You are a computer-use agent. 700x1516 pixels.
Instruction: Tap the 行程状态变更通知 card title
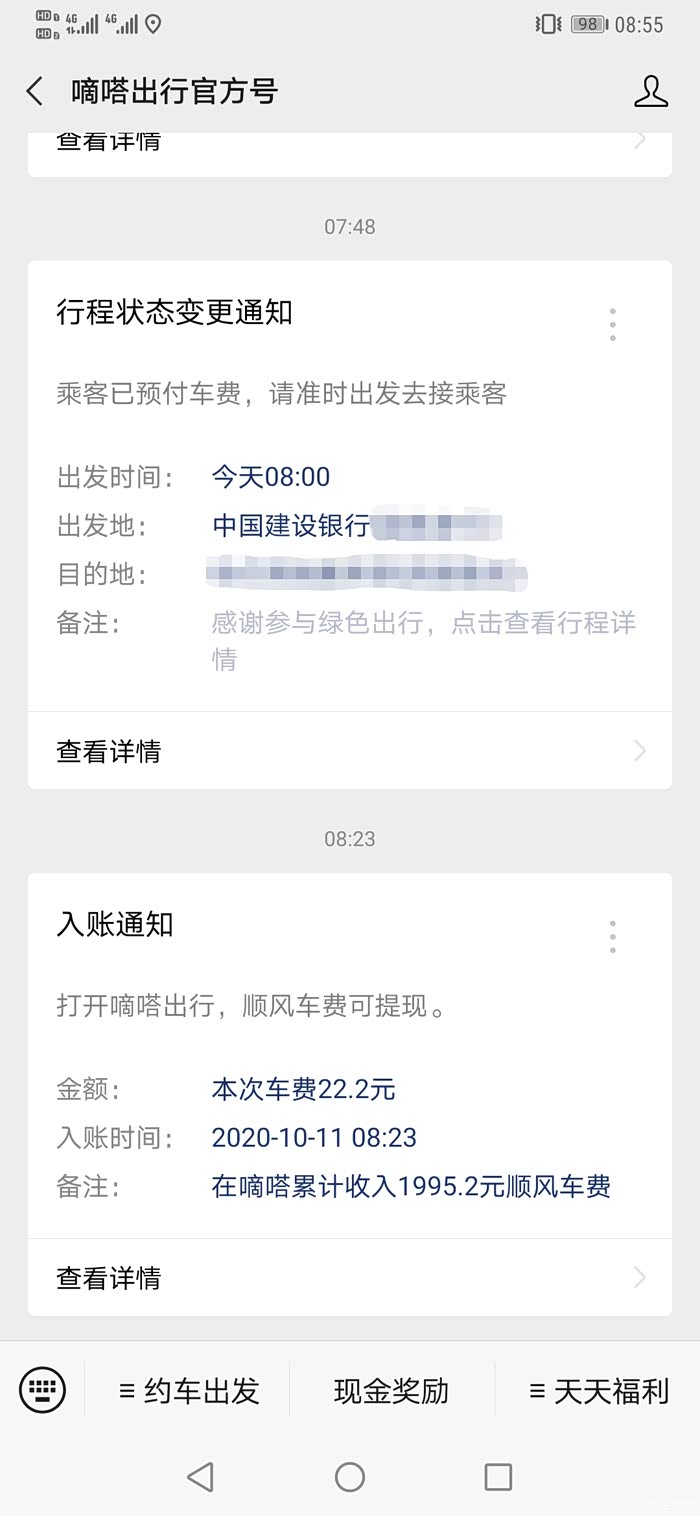pyautogui.click(x=175, y=313)
